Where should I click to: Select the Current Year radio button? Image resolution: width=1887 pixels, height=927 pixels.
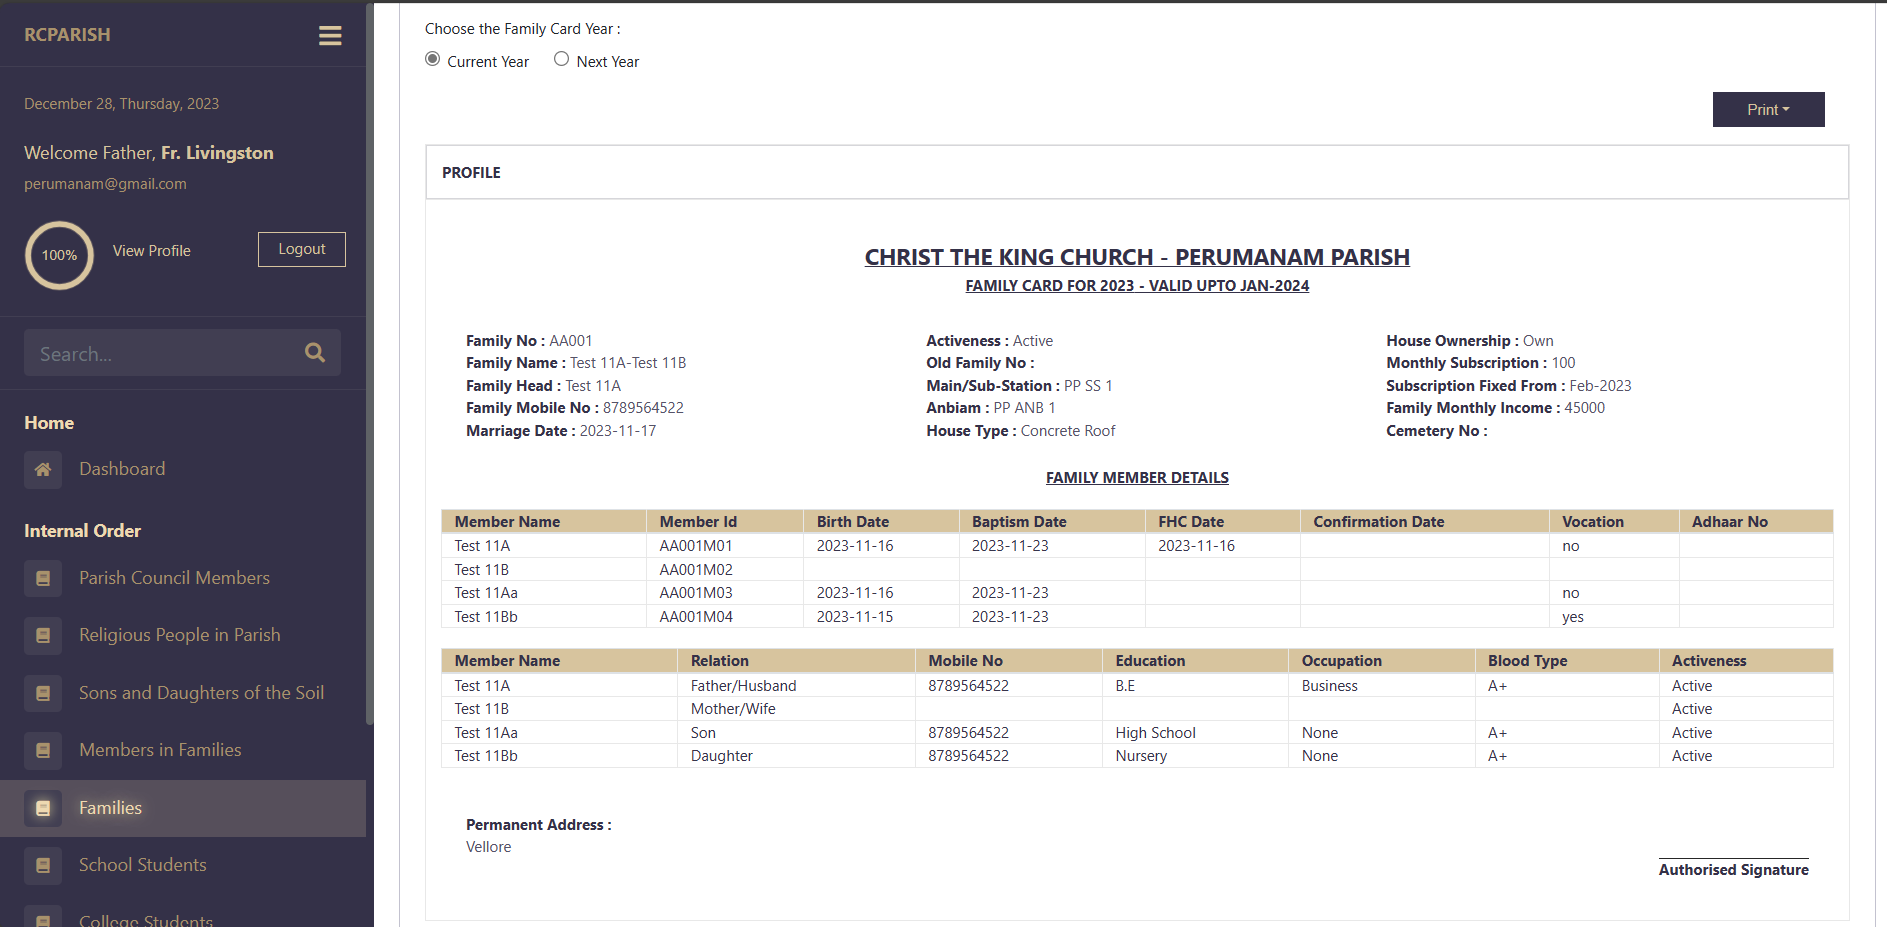point(433,60)
